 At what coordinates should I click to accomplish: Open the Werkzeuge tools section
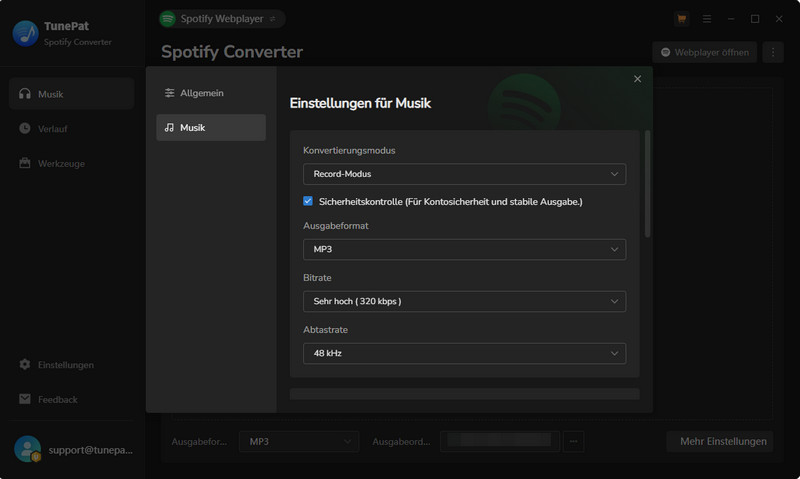coord(71,163)
